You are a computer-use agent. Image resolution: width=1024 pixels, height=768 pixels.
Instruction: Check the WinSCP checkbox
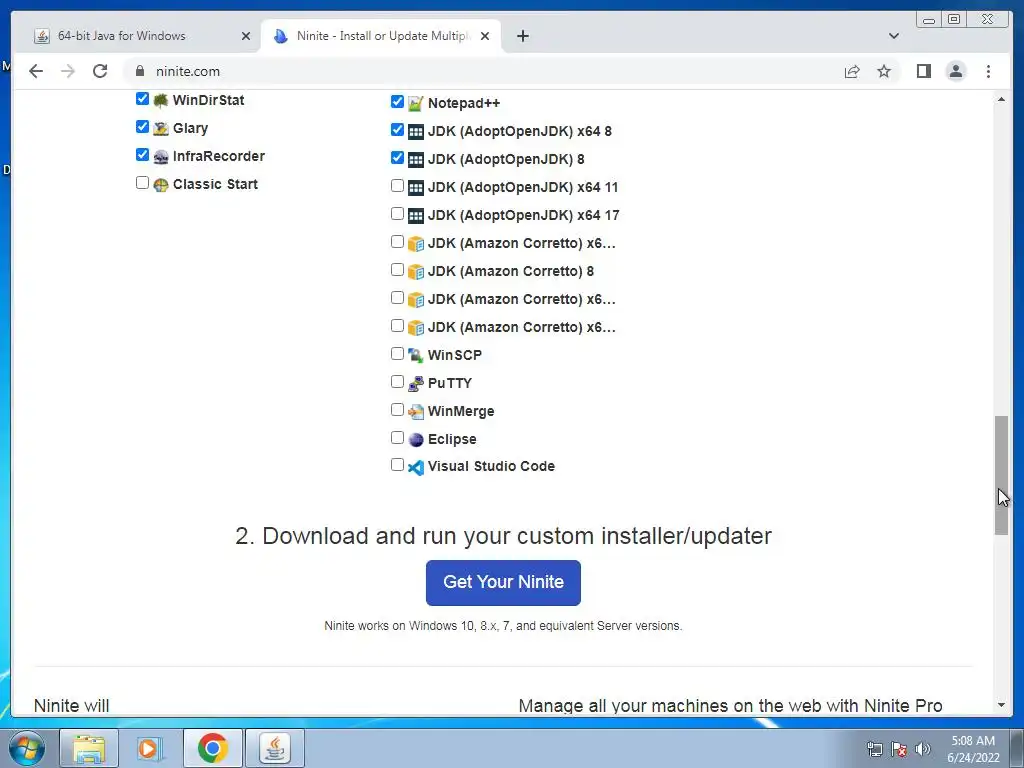[x=397, y=354]
